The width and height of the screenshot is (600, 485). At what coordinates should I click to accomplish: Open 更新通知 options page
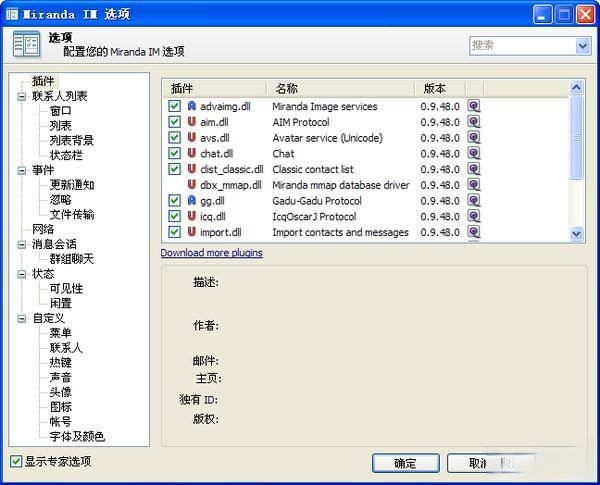[x=72, y=185]
